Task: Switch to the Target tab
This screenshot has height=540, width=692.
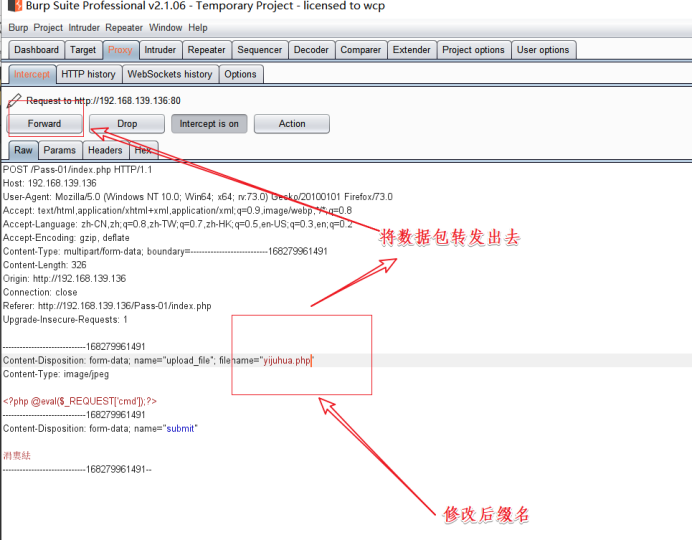Action: pyautogui.click(x=83, y=50)
